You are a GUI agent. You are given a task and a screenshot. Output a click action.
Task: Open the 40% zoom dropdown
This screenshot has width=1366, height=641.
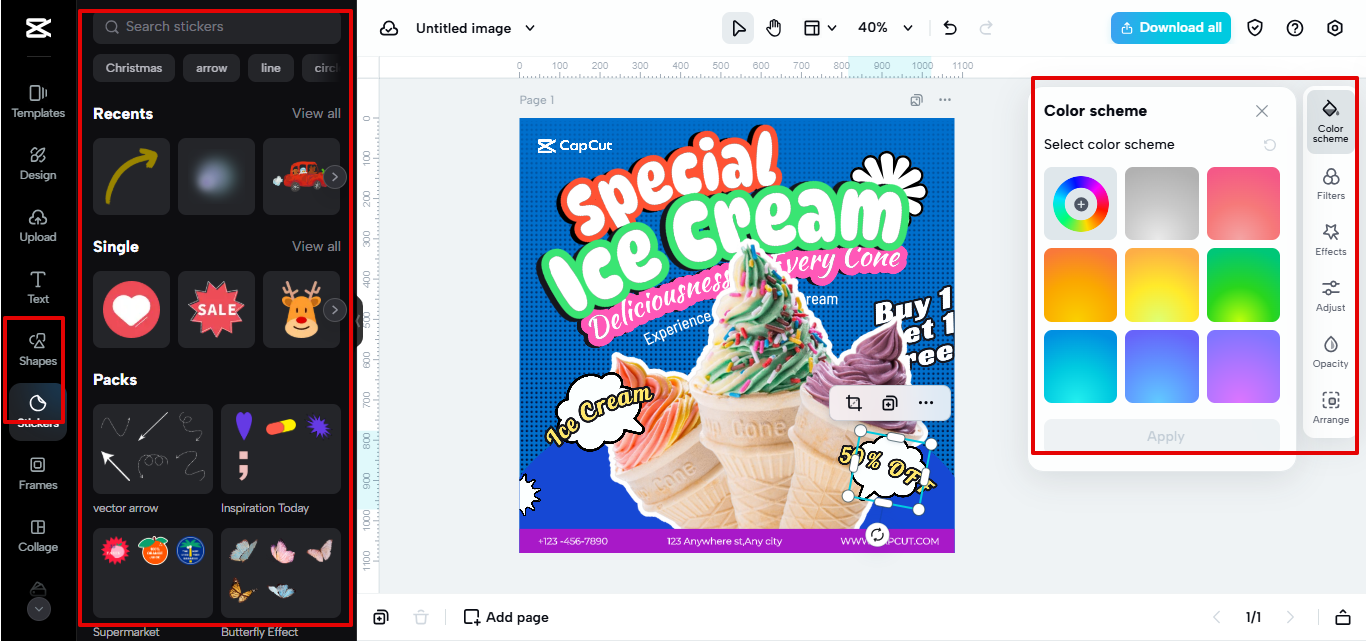point(885,28)
